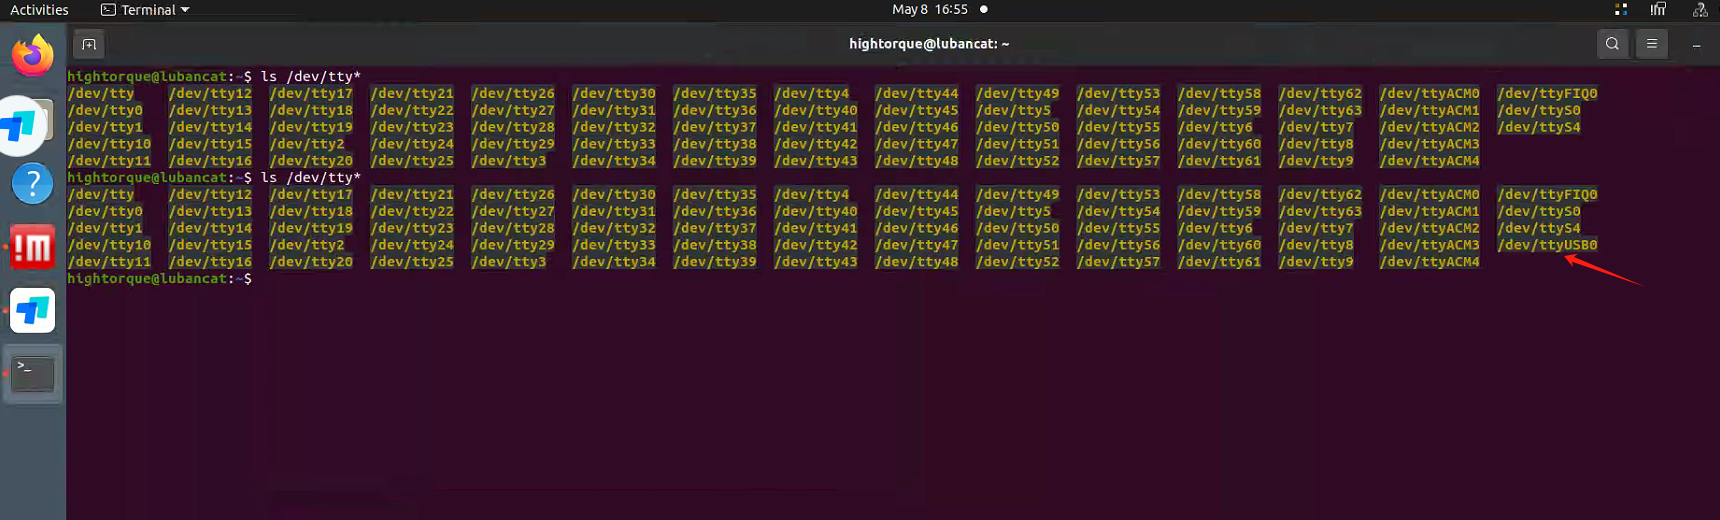This screenshot has height=520, width=1720.
Task: Click the window title hightorque@lubancat: ~
Action: (929, 44)
